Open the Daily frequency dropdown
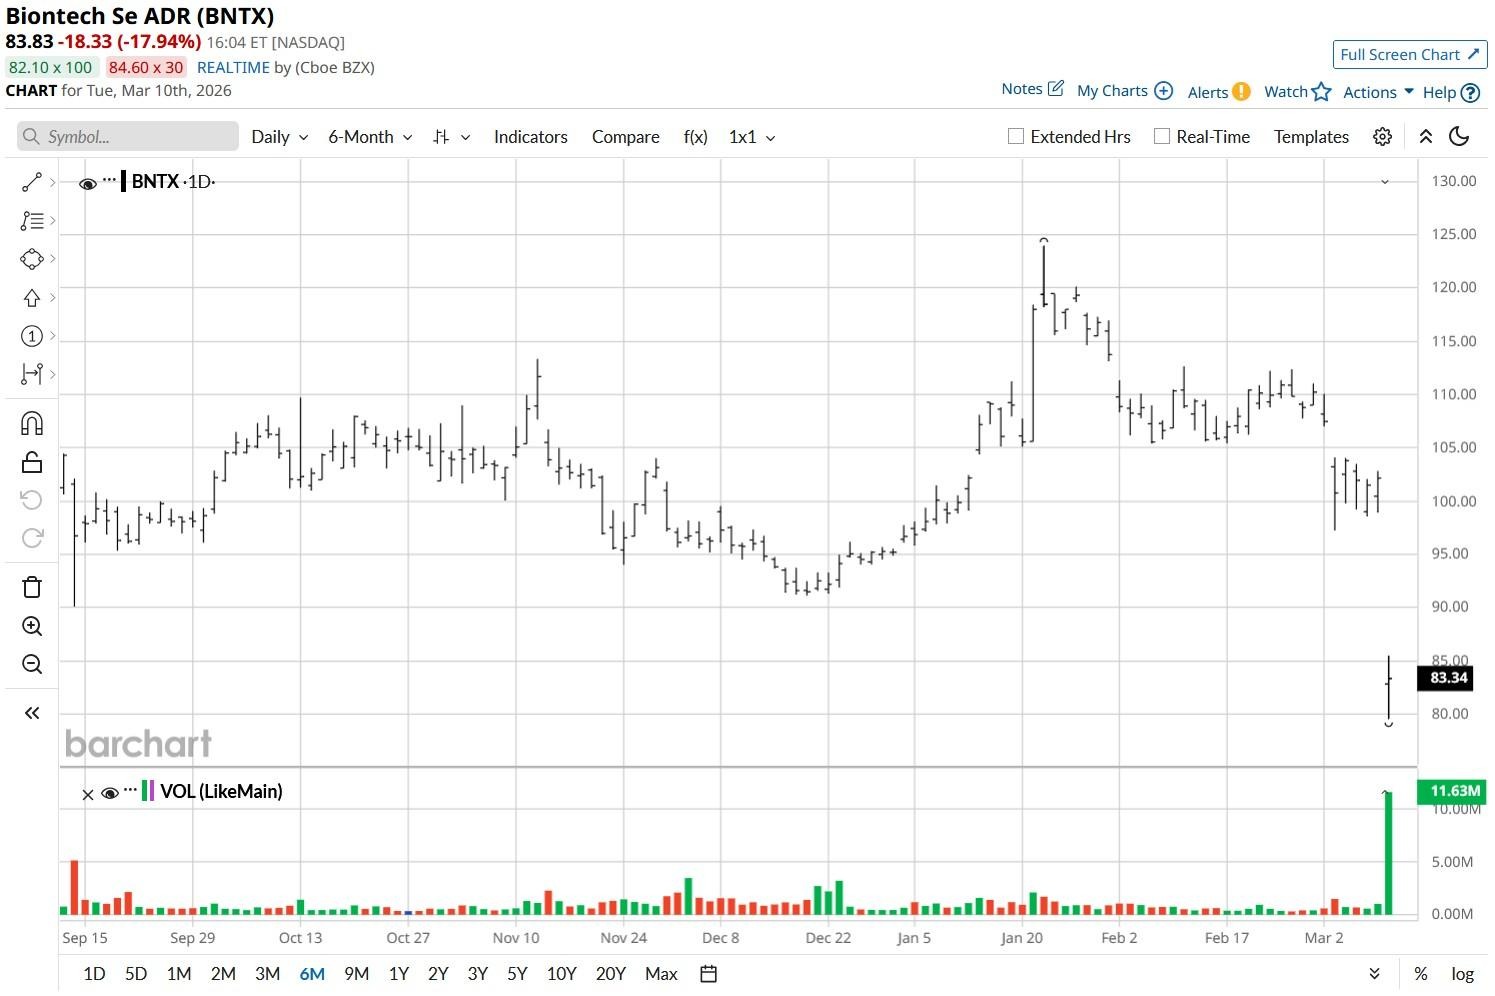Screen dimensions: 1495x996 pyautogui.click(x=279, y=137)
